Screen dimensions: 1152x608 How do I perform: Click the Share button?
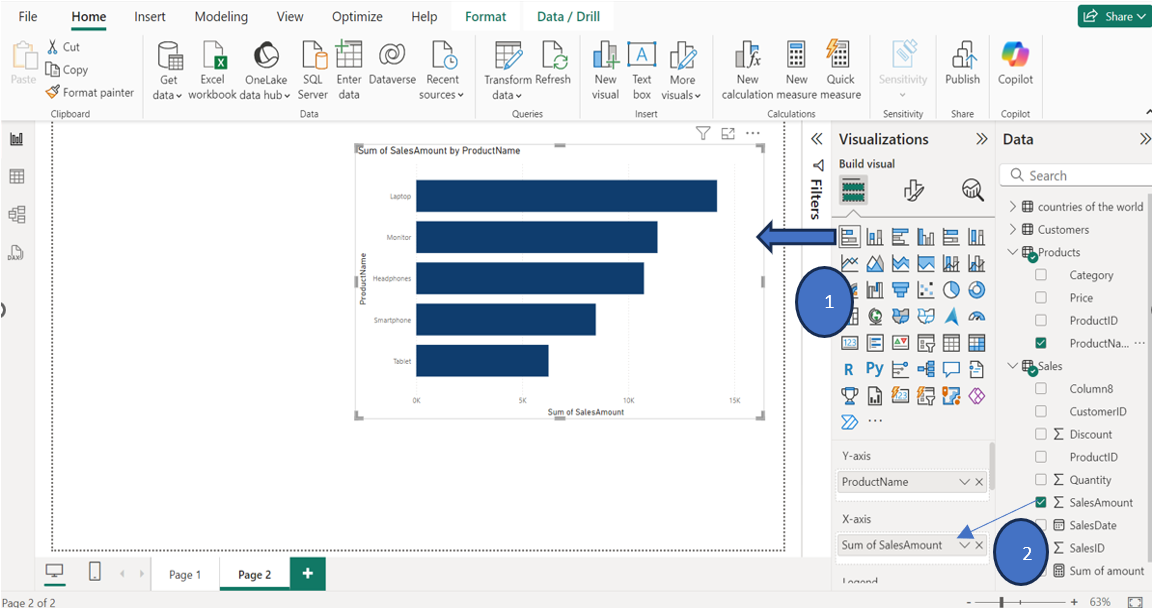pos(1113,16)
